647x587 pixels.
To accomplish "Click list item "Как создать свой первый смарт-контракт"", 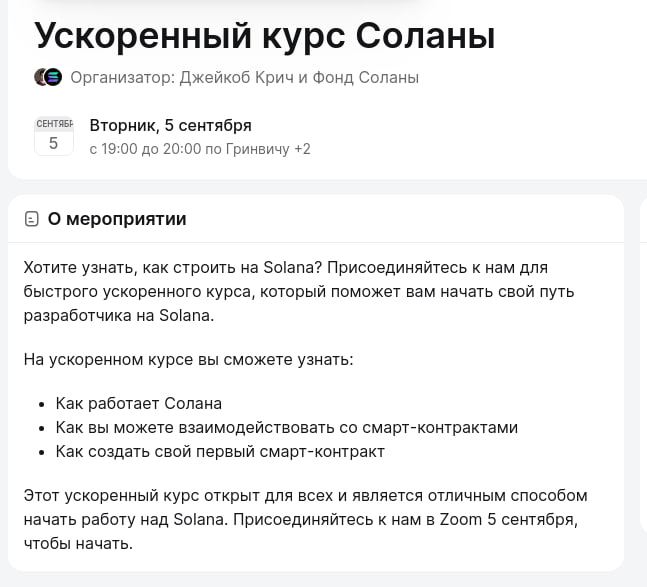I will 220,452.
